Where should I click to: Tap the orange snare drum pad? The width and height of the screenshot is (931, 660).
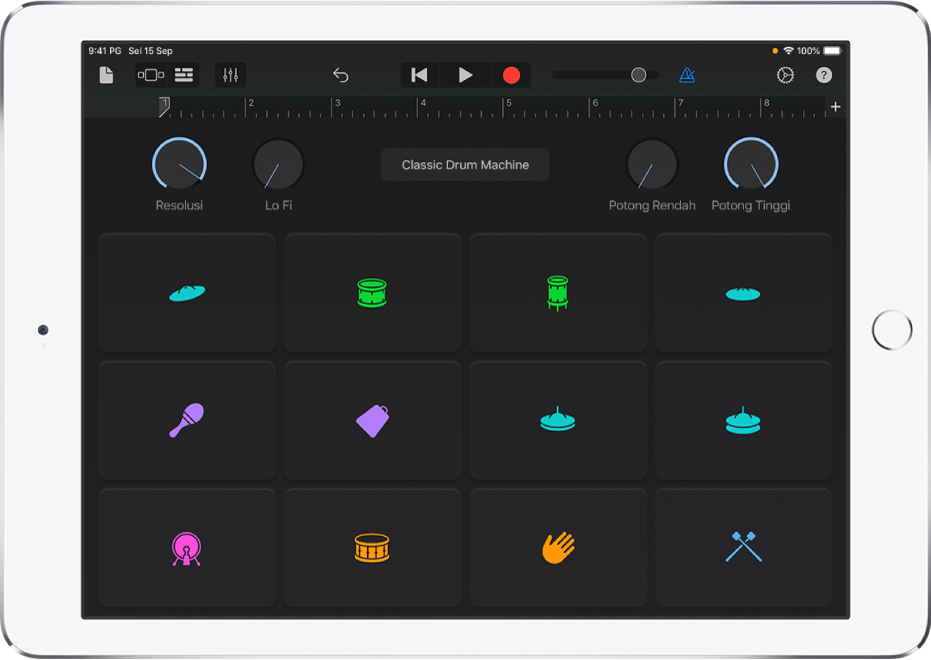(x=372, y=548)
